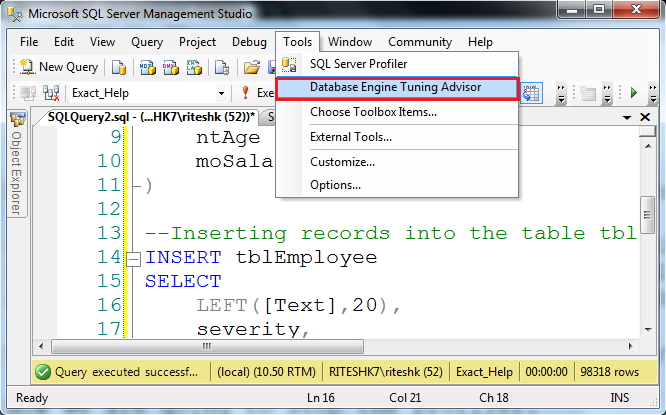Image resolution: width=666 pixels, height=415 pixels.
Task: Close the open Tools menu
Action: click(x=297, y=42)
